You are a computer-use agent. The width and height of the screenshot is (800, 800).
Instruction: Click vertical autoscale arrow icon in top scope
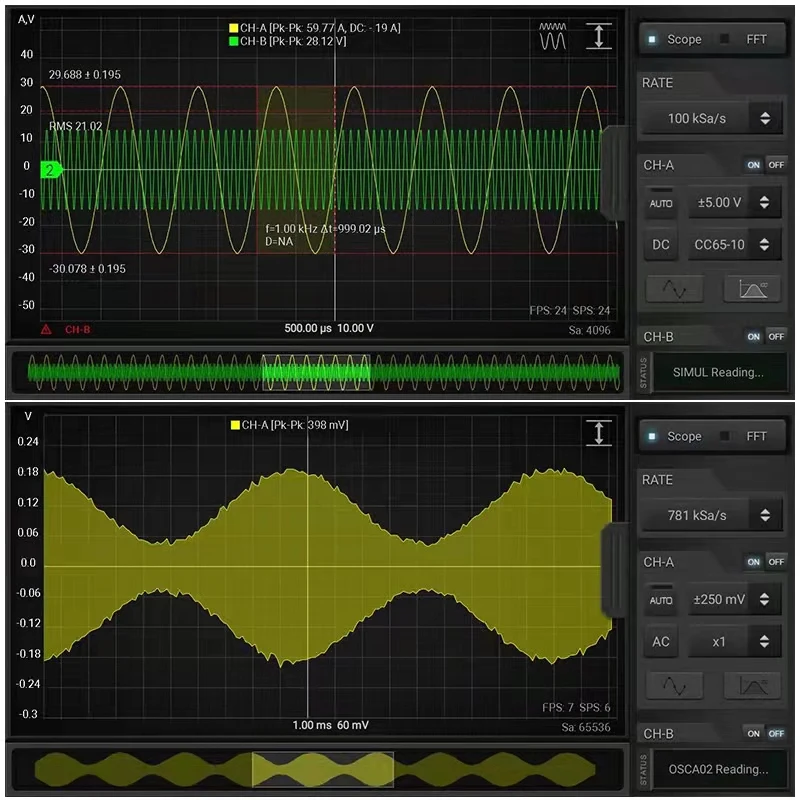tap(598, 36)
